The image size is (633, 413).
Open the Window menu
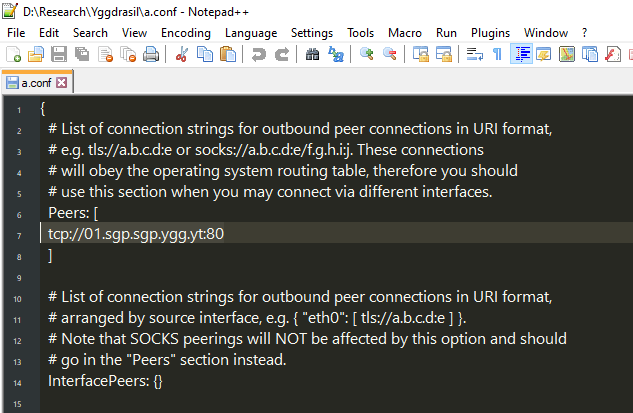[546, 33]
